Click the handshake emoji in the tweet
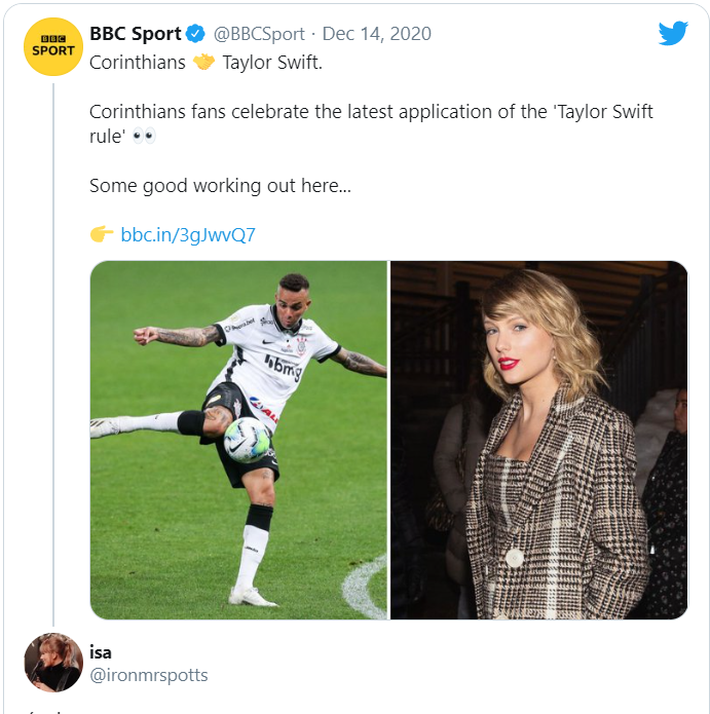The image size is (710, 714). point(204,62)
